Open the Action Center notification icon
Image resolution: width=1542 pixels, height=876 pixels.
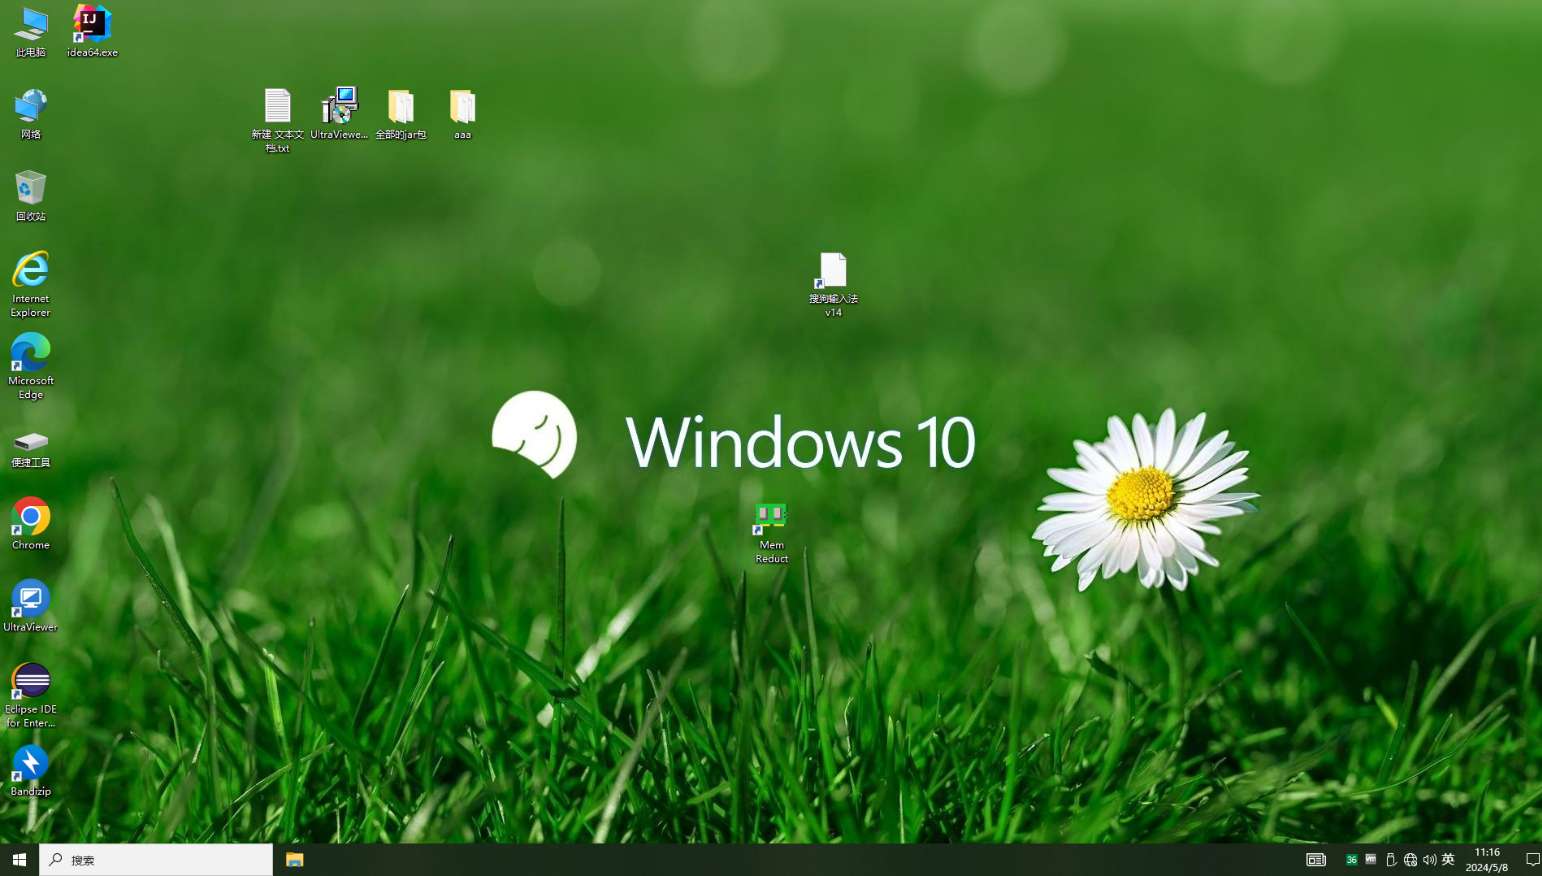(x=1532, y=860)
